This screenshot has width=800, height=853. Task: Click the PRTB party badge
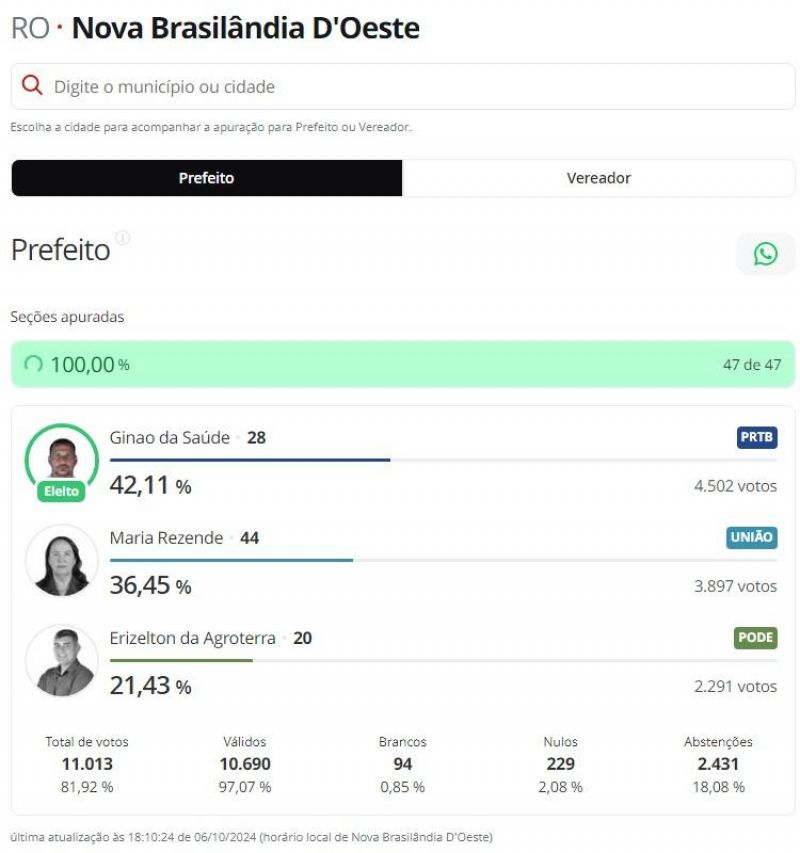pyautogui.click(x=756, y=437)
